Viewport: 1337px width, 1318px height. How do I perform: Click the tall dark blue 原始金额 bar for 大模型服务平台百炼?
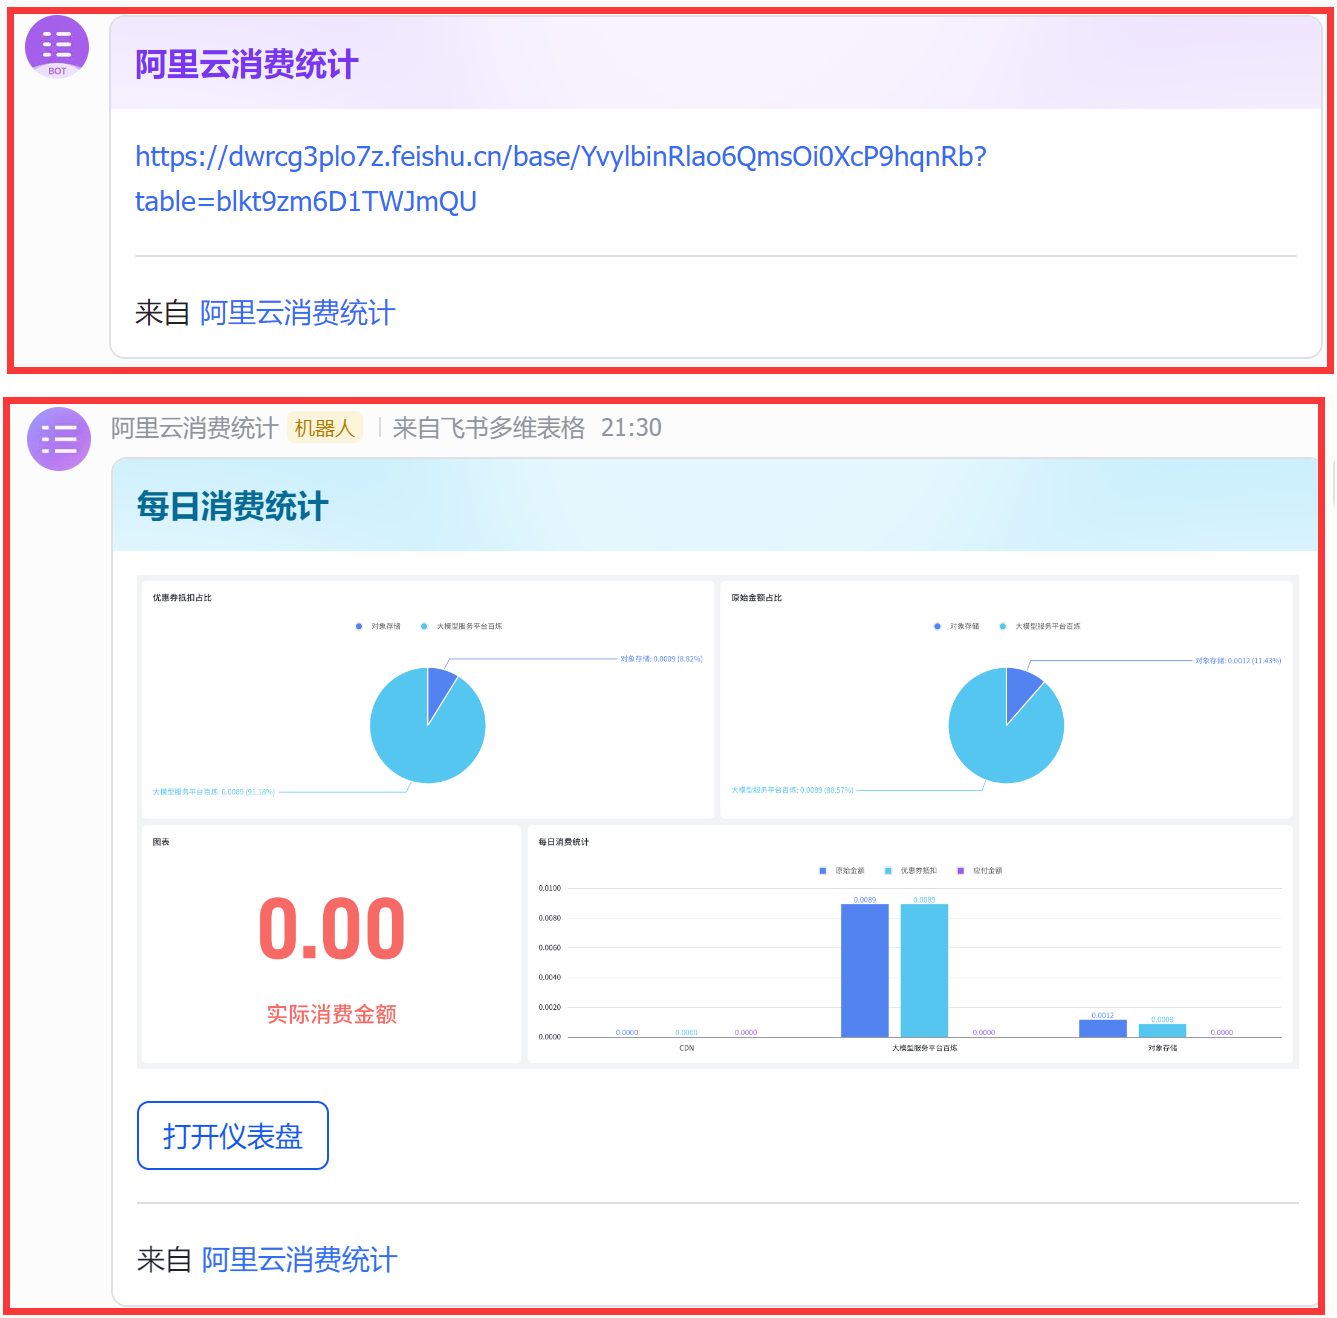(x=865, y=970)
